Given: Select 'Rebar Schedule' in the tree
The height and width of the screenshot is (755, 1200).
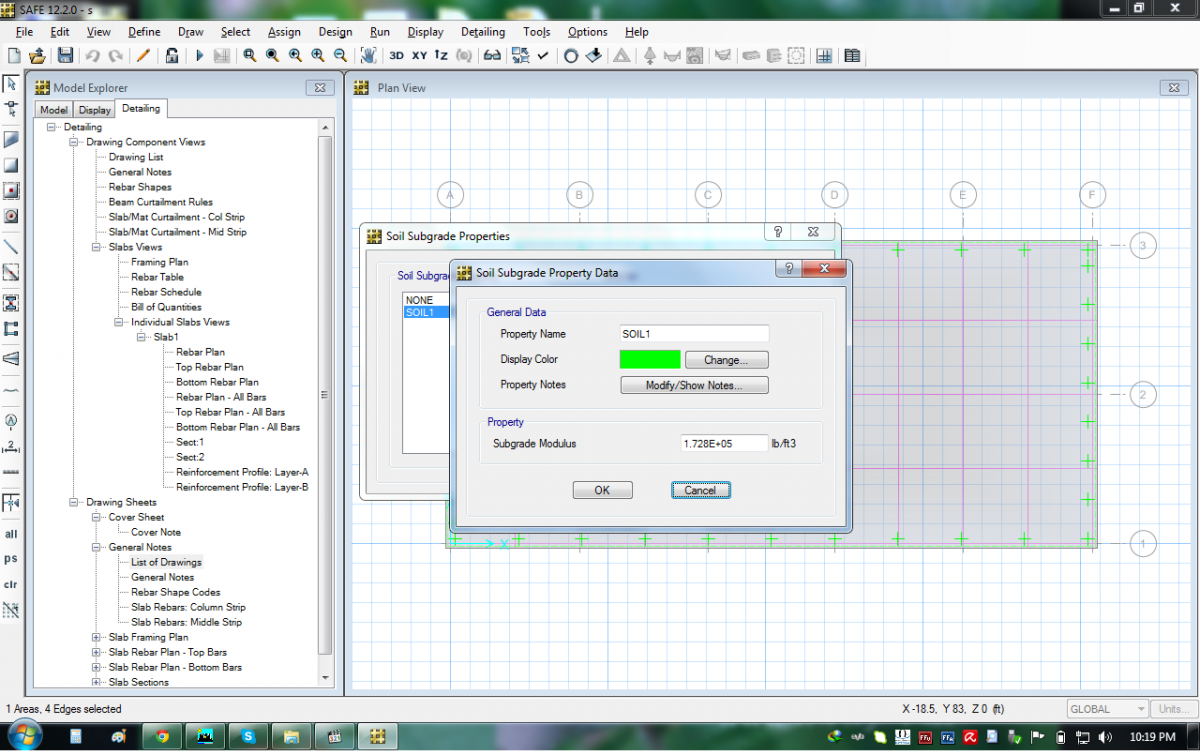Looking at the screenshot, I should coord(166,292).
